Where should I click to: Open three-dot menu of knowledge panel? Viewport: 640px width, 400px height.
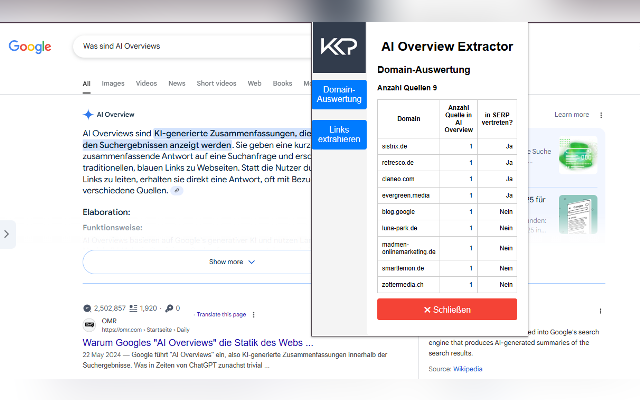pos(600,311)
